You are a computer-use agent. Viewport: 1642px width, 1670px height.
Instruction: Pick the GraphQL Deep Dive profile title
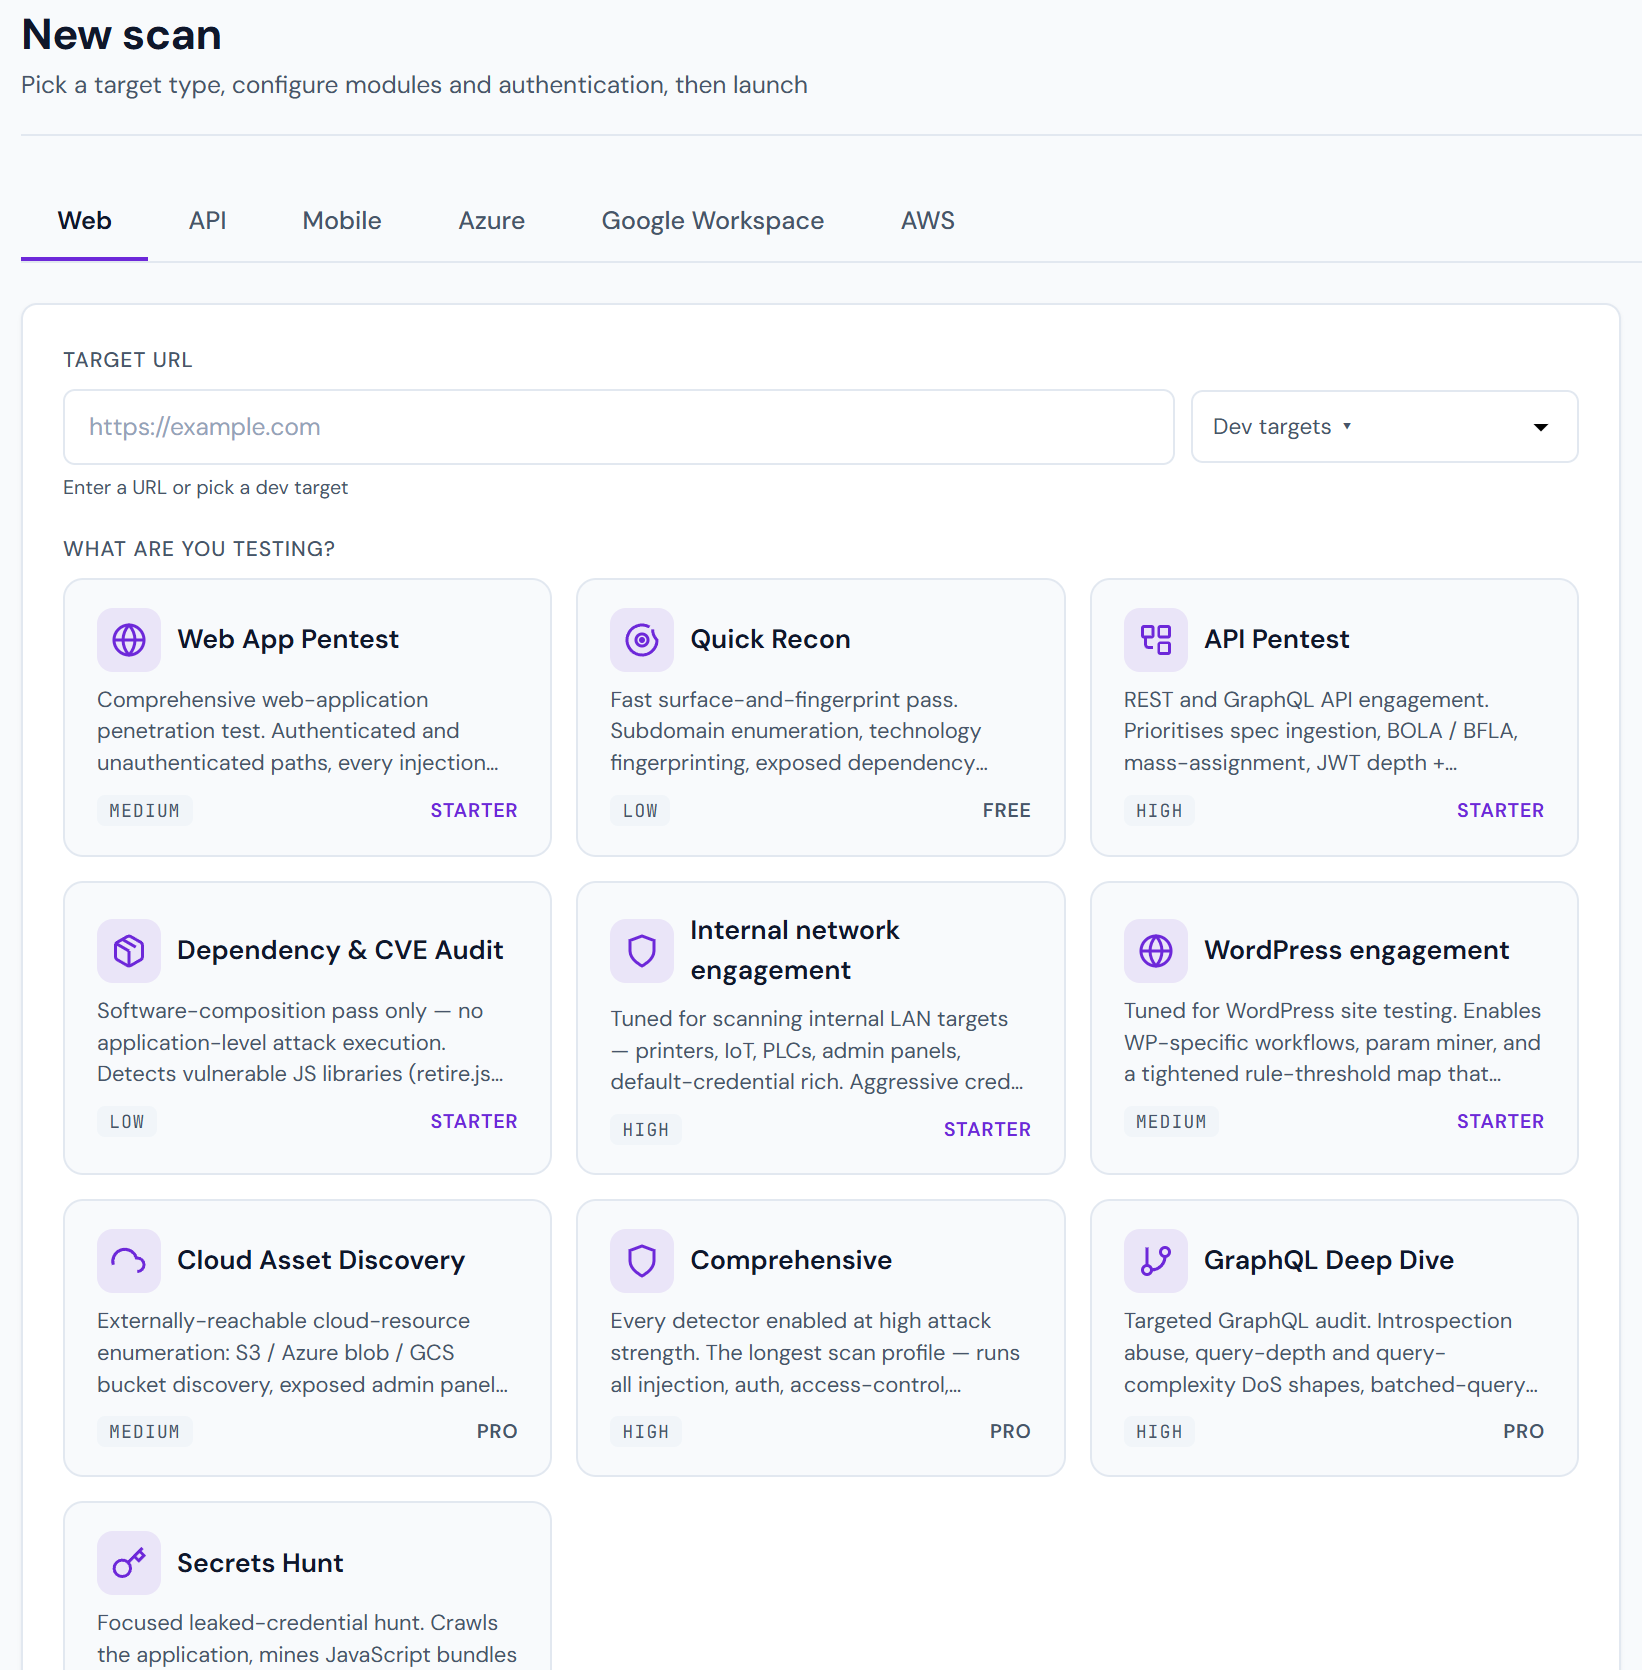(x=1329, y=1260)
